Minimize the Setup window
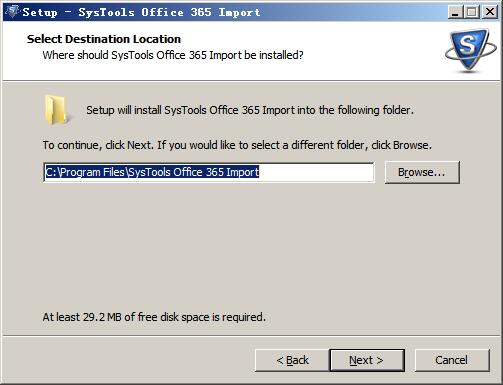The image size is (503, 385). 455,12
